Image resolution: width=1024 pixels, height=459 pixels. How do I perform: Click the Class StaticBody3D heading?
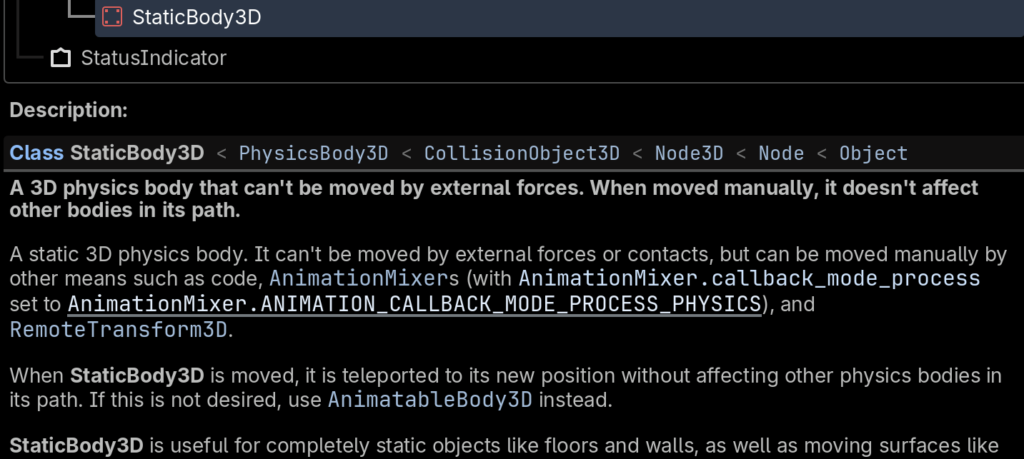[x=107, y=153]
